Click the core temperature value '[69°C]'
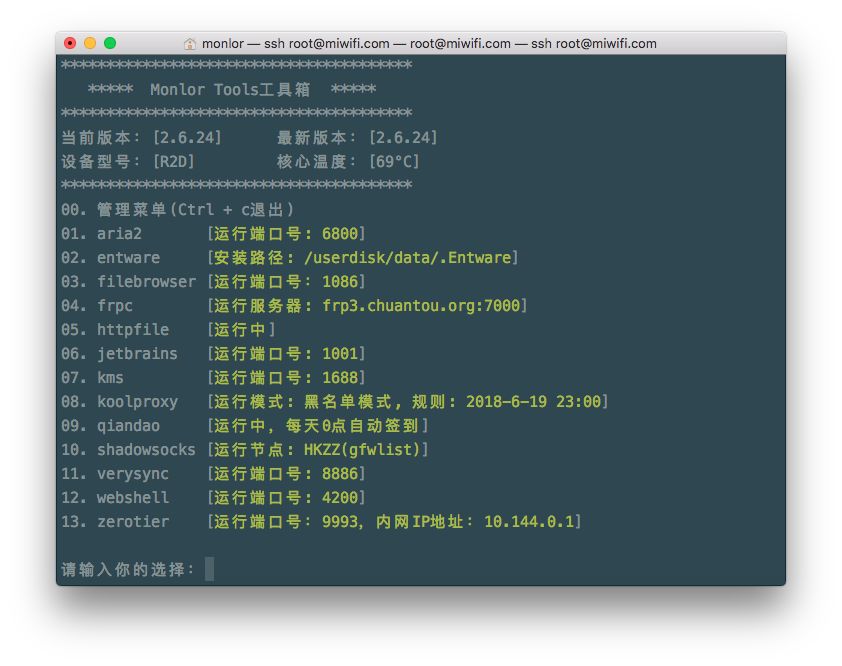 394,161
